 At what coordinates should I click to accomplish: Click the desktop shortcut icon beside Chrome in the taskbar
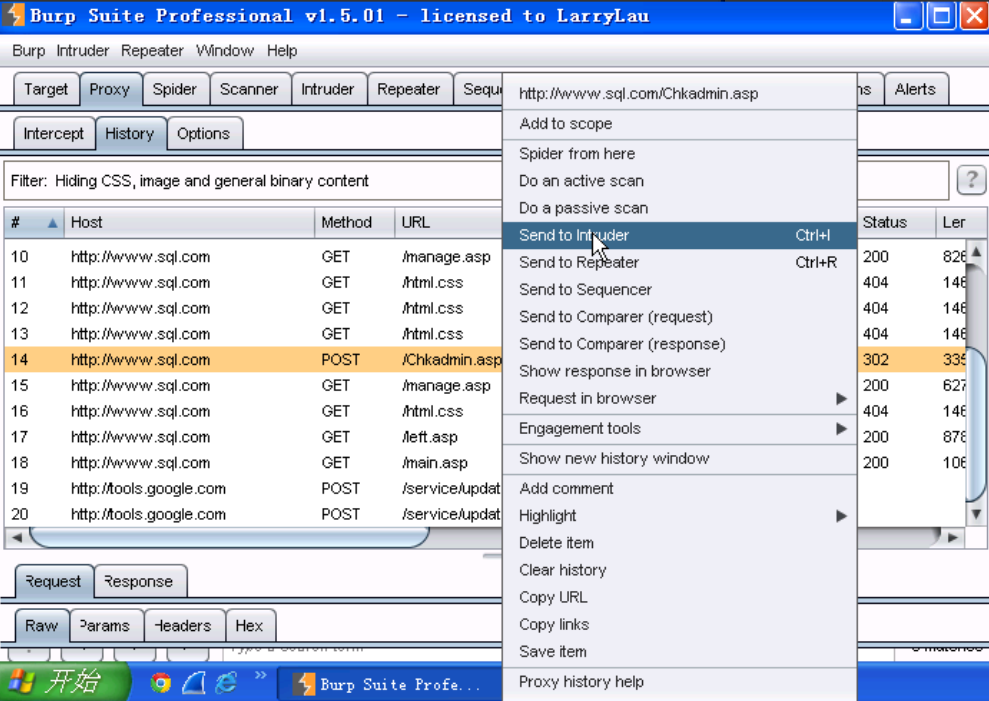194,683
